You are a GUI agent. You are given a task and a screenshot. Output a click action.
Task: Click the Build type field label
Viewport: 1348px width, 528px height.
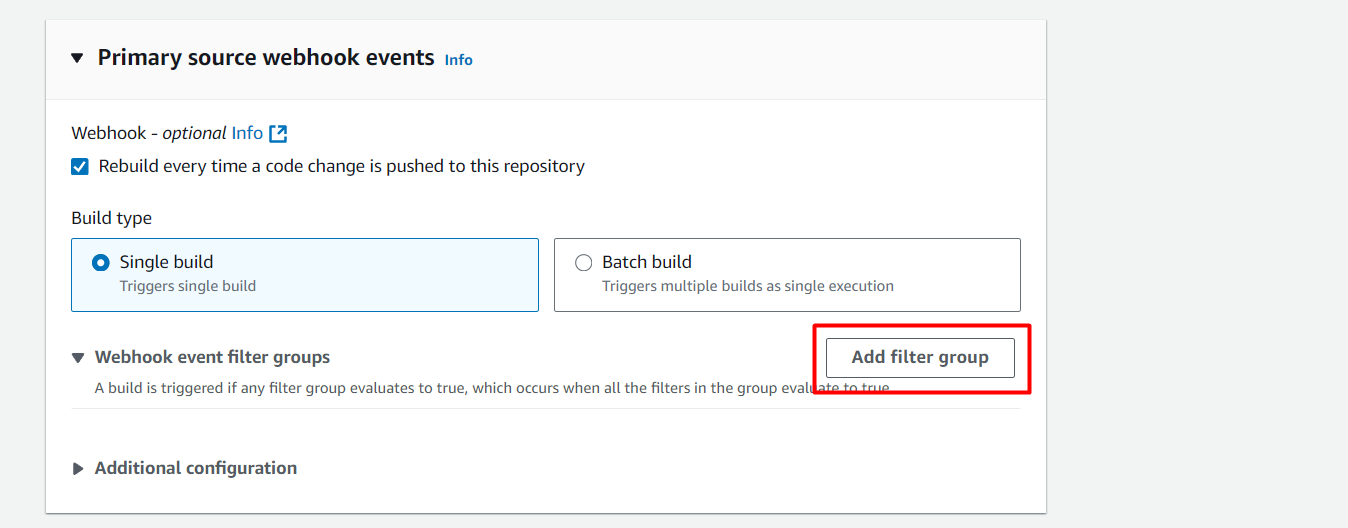tap(112, 218)
